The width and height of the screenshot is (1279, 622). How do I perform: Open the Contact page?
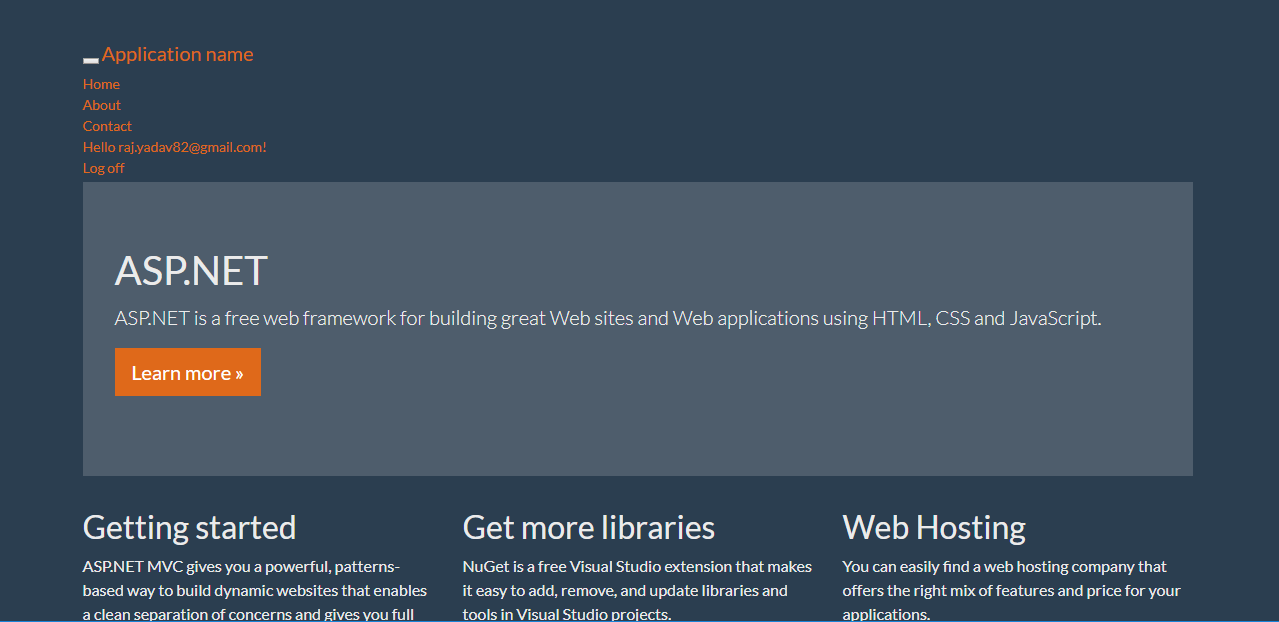pos(106,126)
